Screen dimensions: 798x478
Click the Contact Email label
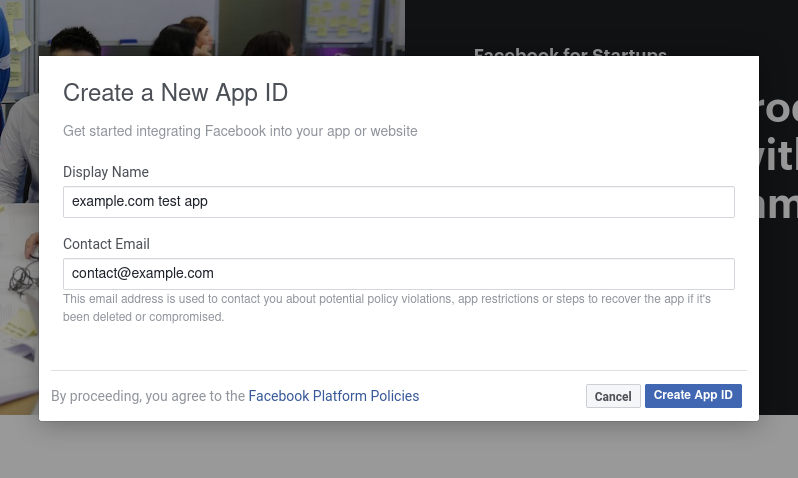coord(106,244)
